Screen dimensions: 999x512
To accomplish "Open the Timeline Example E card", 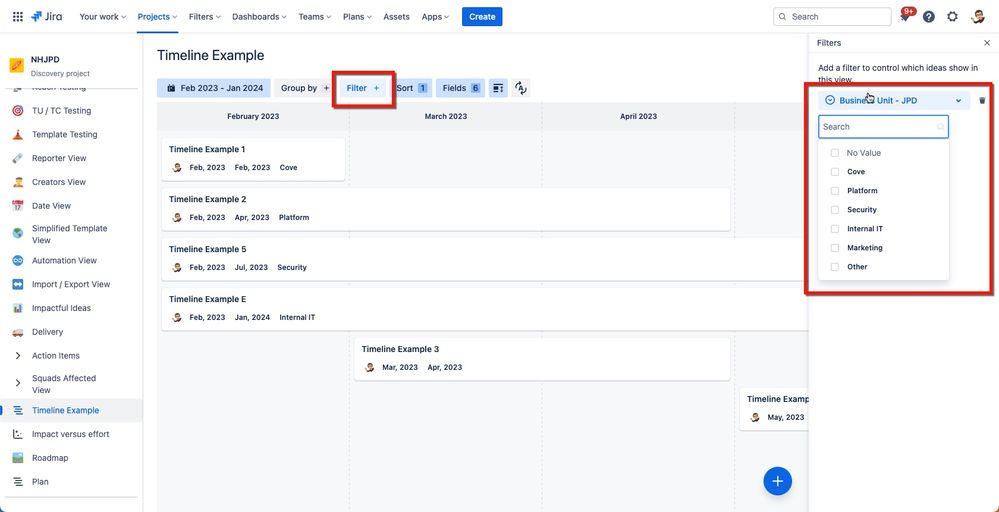I will [485, 309].
